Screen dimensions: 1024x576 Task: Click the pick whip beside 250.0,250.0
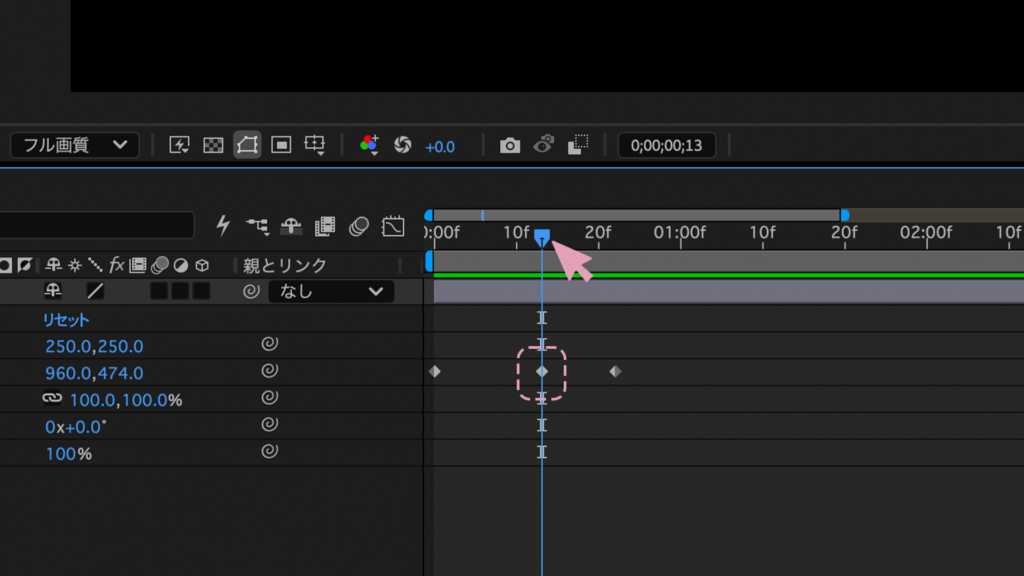(270, 344)
